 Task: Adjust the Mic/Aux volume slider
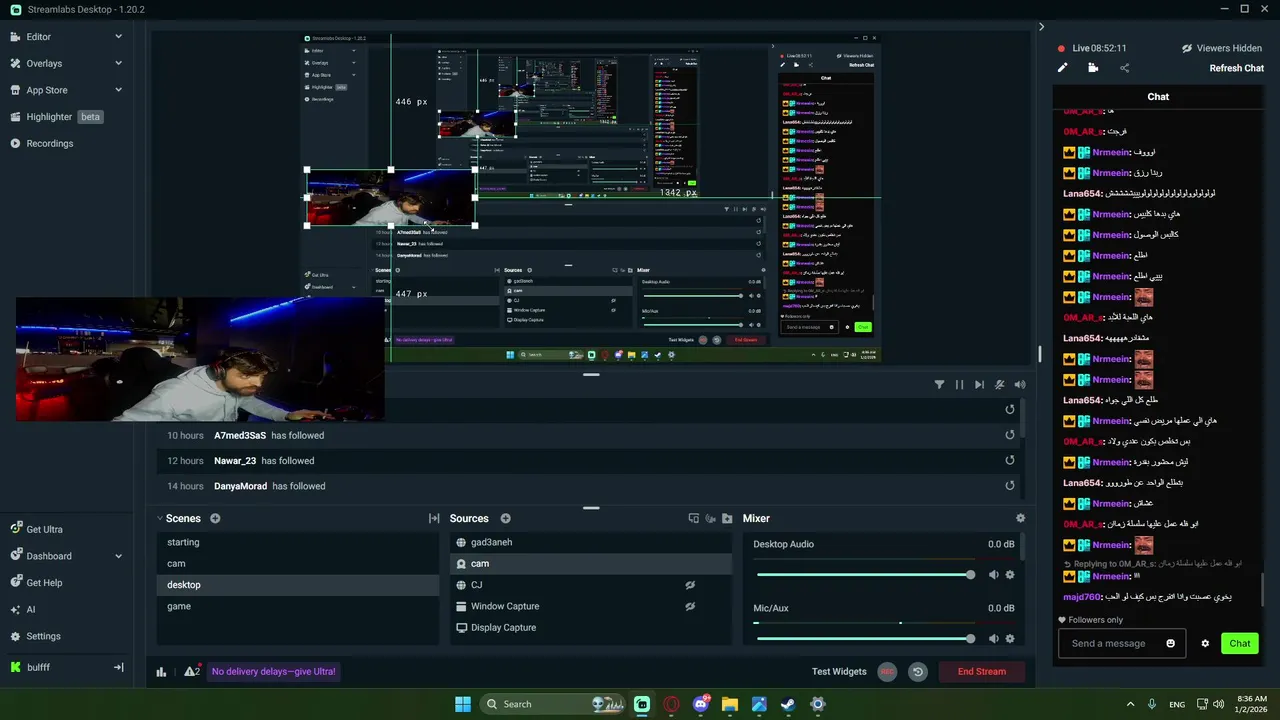[866, 638]
